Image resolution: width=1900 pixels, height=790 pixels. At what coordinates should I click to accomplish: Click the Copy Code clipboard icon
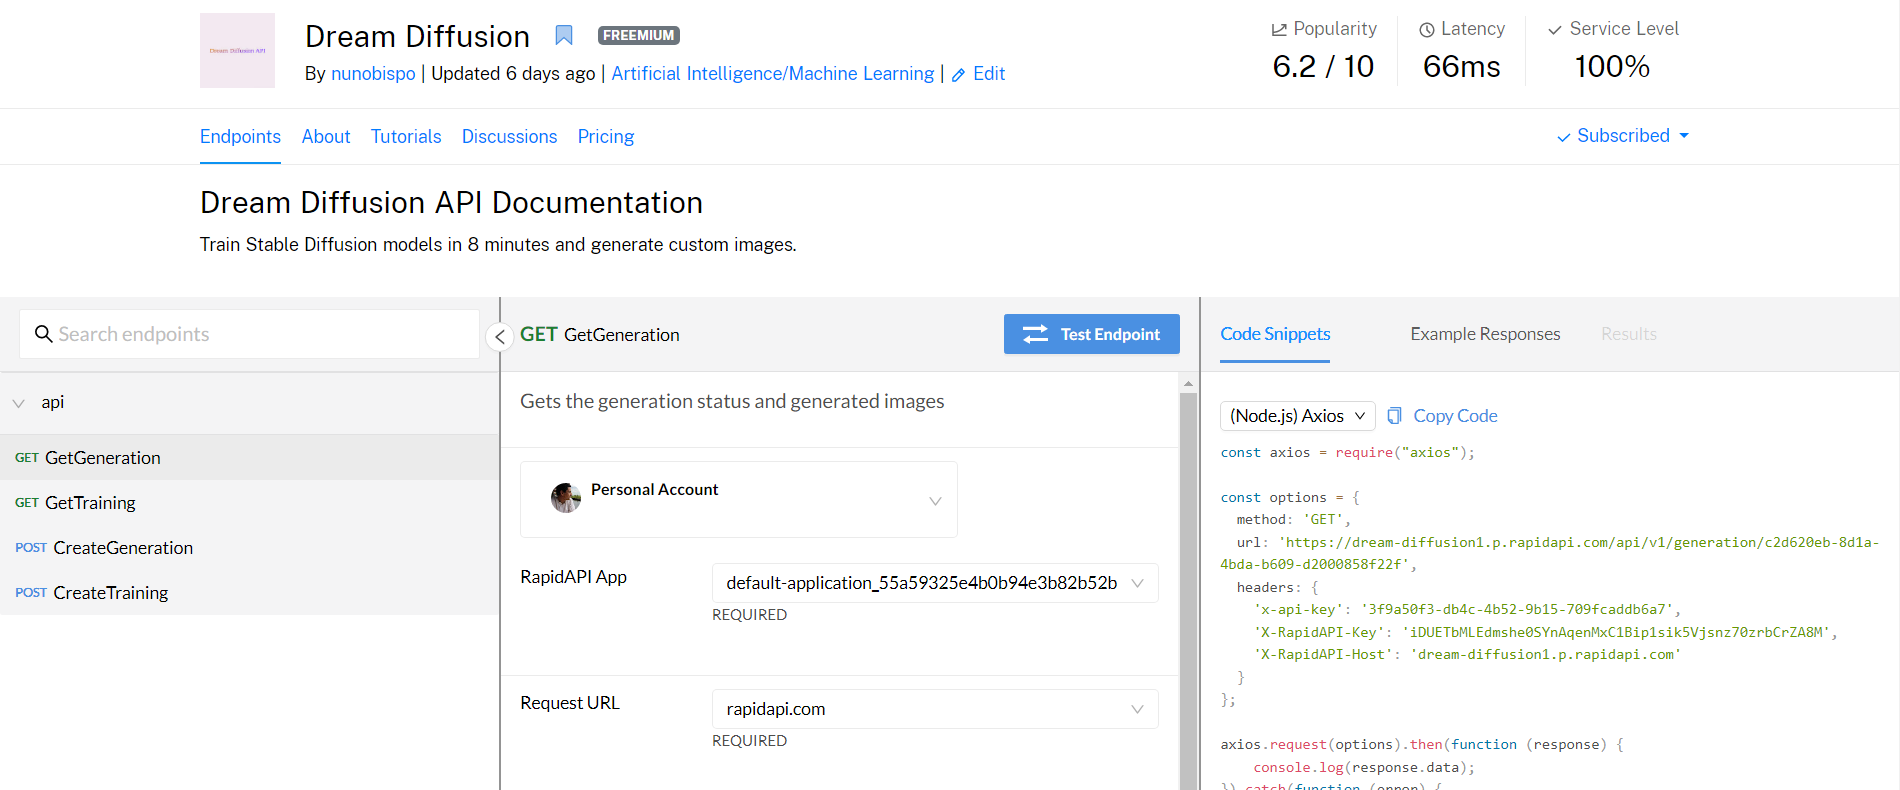coord(1394,416)
